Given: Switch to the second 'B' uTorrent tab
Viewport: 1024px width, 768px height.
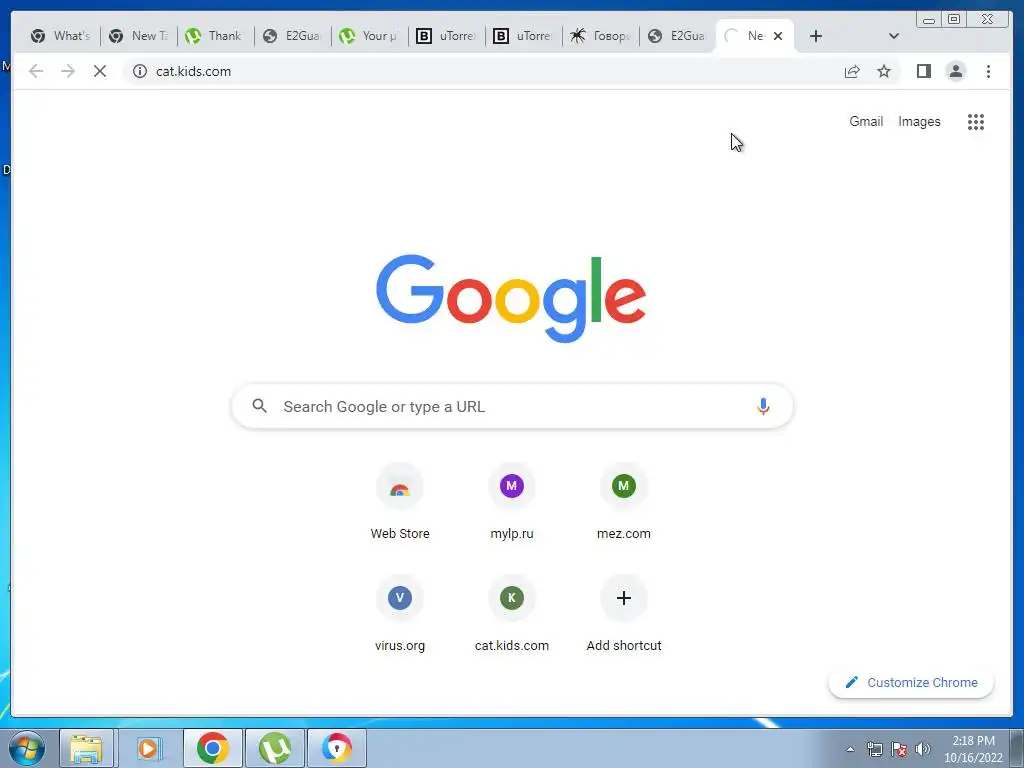Looking at the screenshot, I should pos(524,36).
